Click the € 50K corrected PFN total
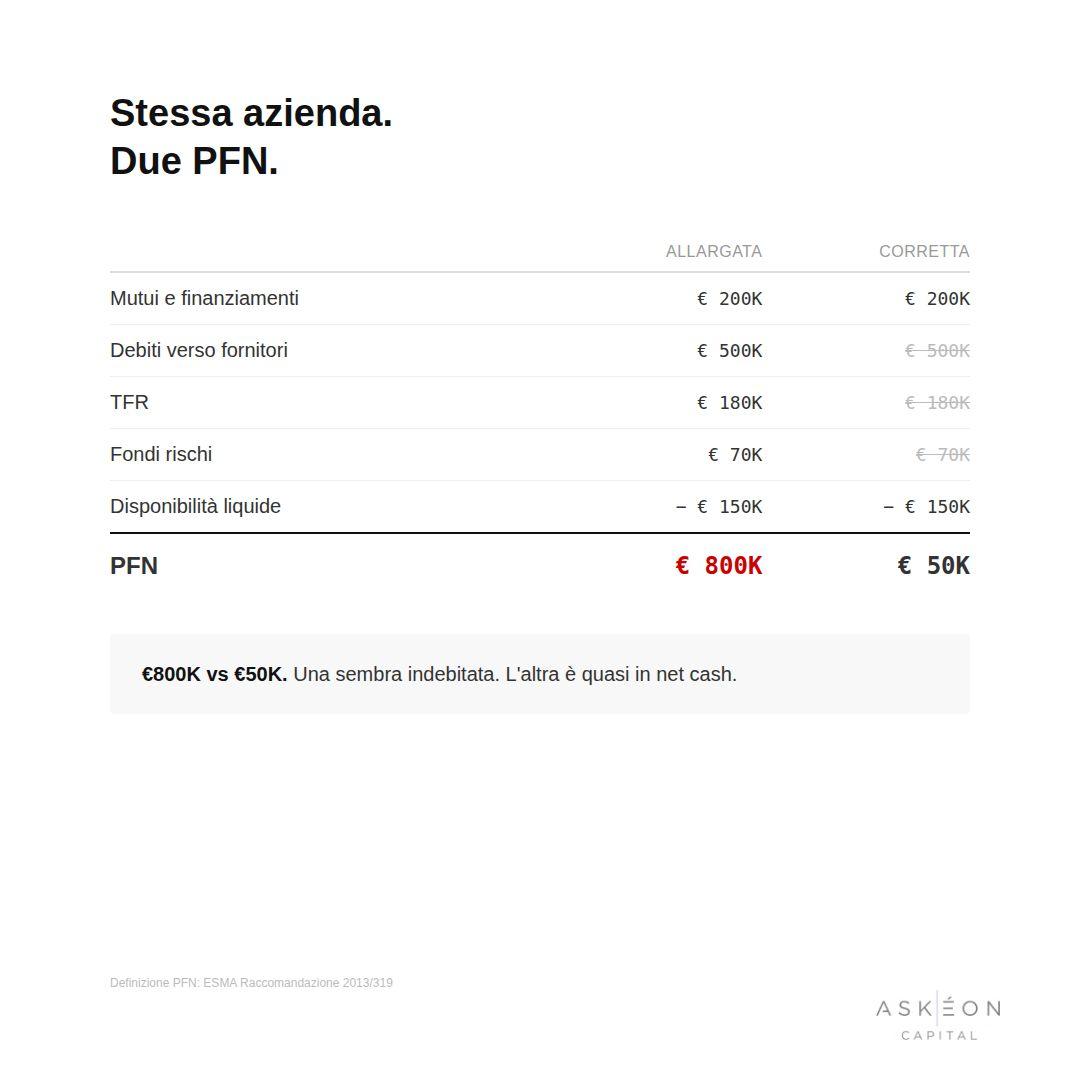Image resolution: width=1080 pixels, height=1080 pixels. (933, 566)
